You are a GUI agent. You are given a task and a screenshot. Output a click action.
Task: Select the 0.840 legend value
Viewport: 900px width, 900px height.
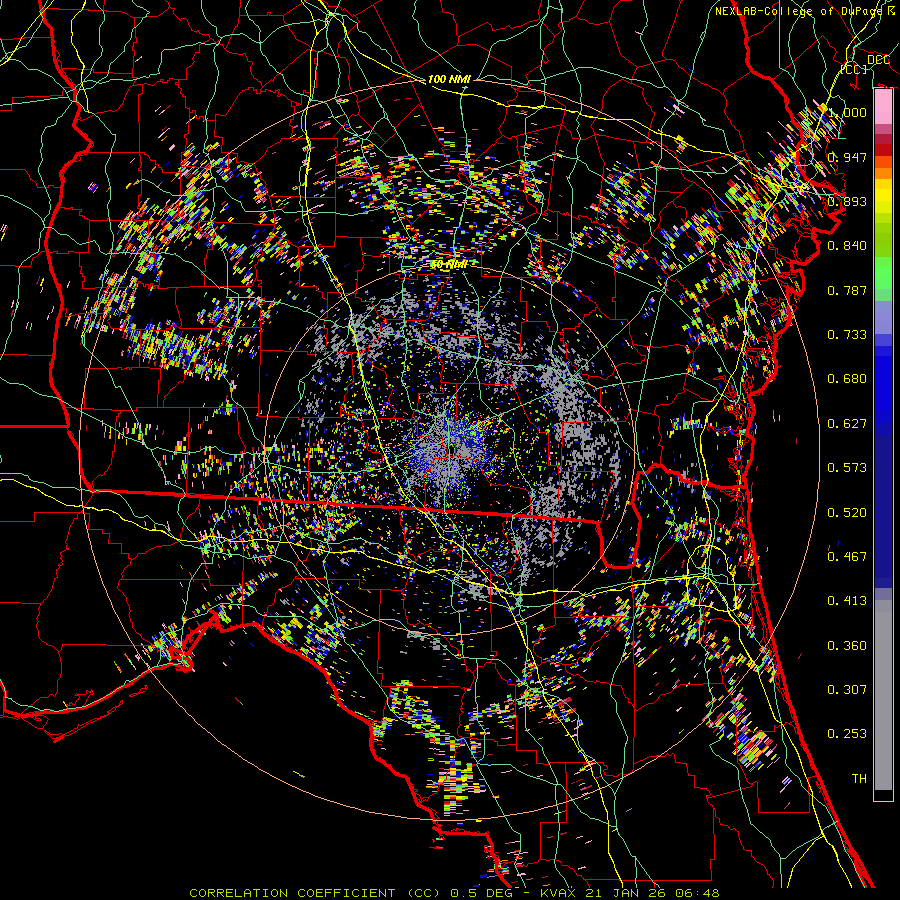pyautogui.click(x=847, y=246)
